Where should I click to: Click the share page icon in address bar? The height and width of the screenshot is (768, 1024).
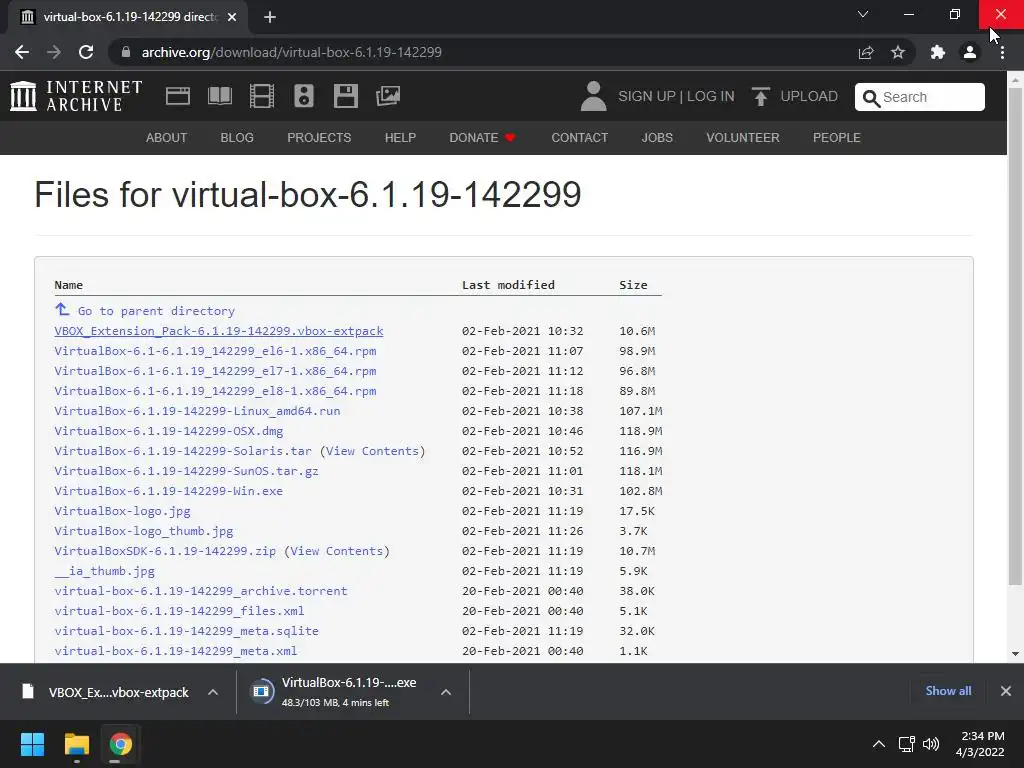866,52
